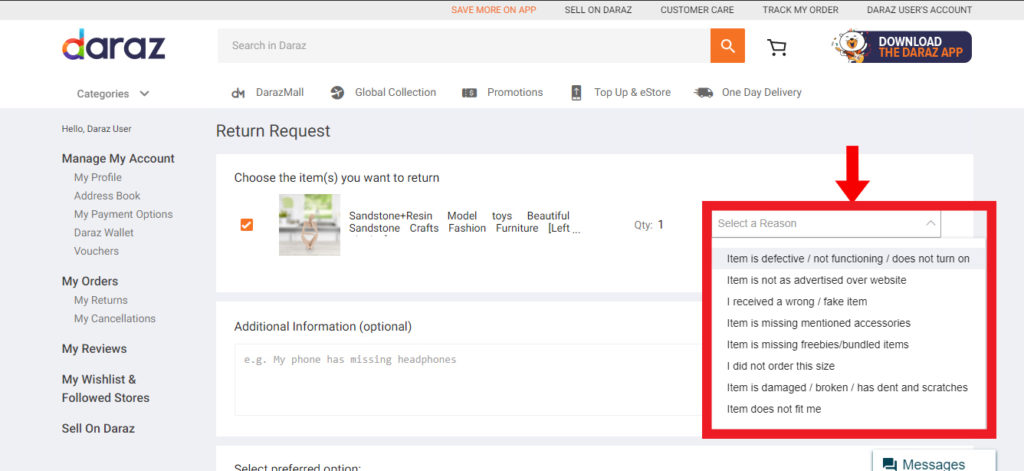Choose 'I received a wrong / fake item'
Image resolution: width=1024 pixels, height=471 pixels.
point(848,302)
